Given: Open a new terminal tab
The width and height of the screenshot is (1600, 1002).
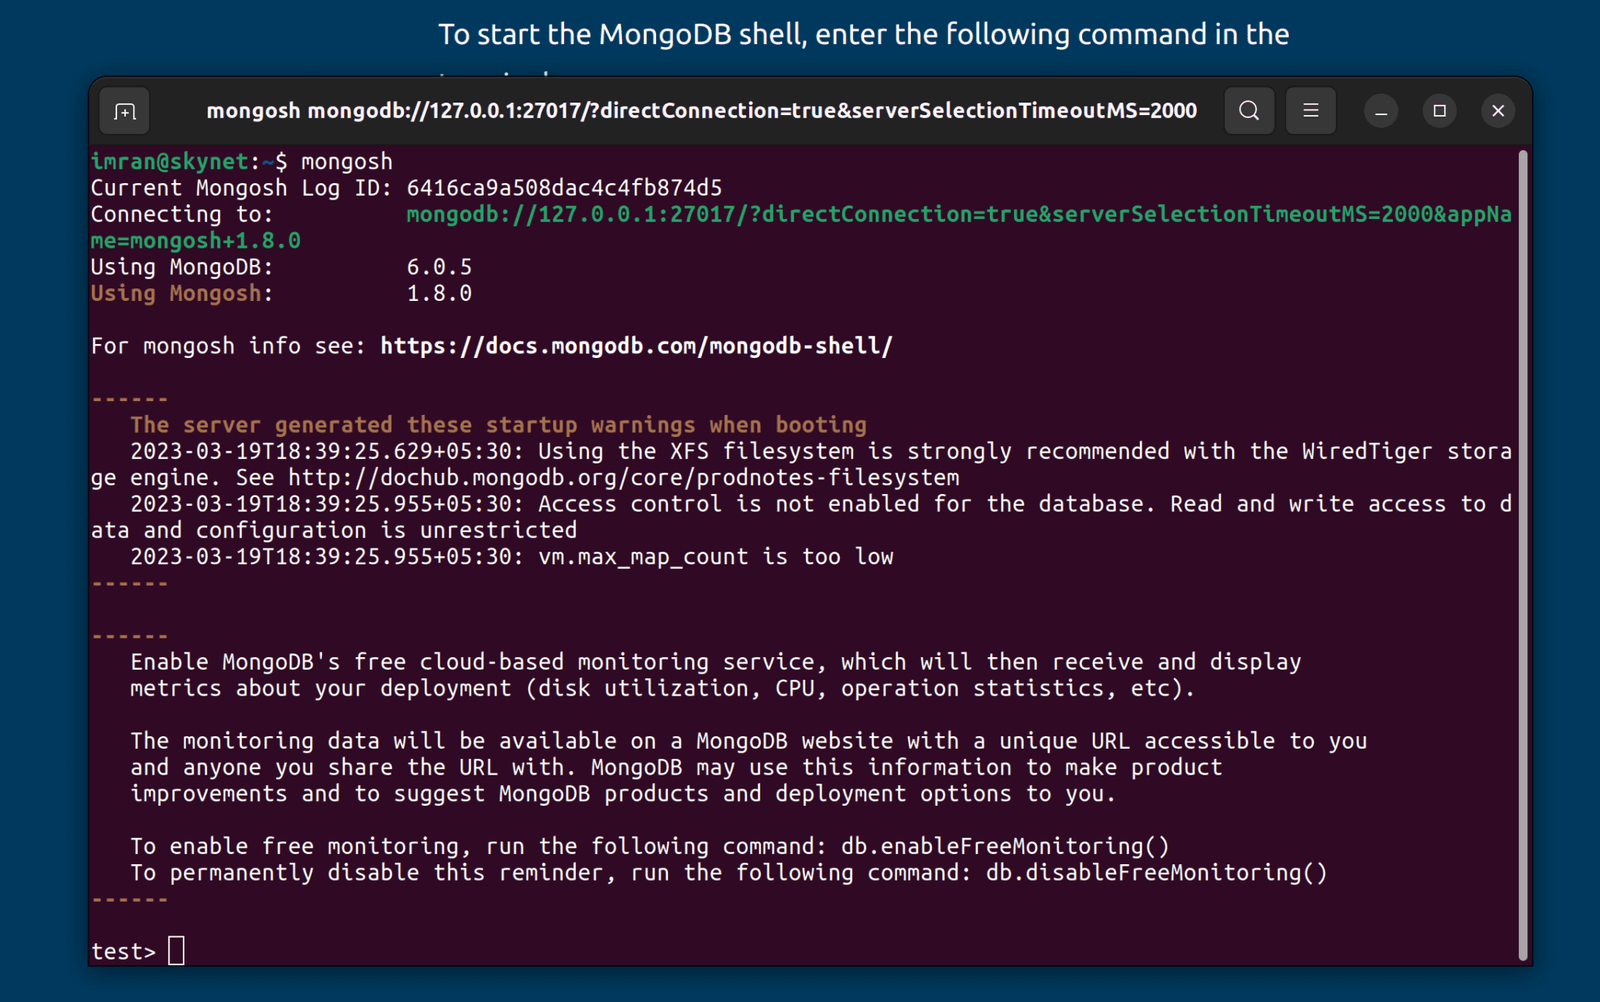Looking at the screenshot, I should (125, 111).
